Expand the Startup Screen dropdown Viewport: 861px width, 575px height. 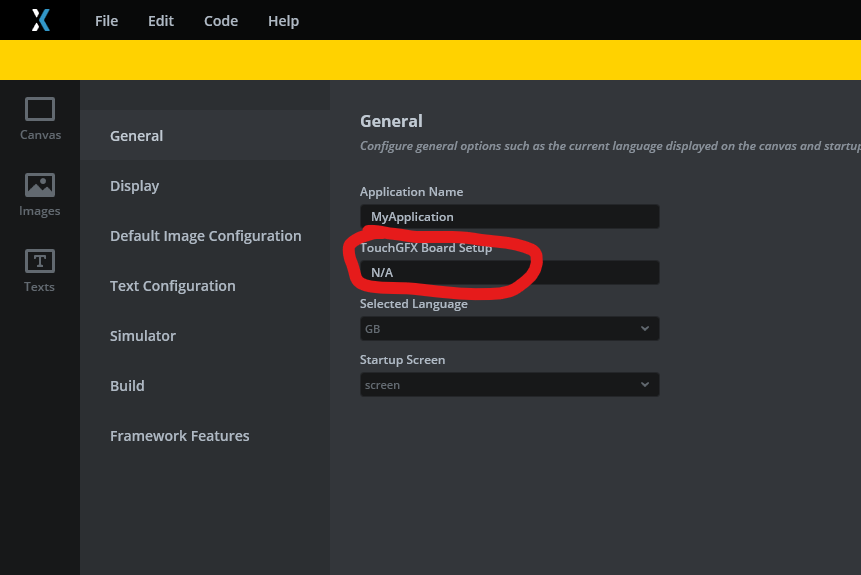point(509,384)
